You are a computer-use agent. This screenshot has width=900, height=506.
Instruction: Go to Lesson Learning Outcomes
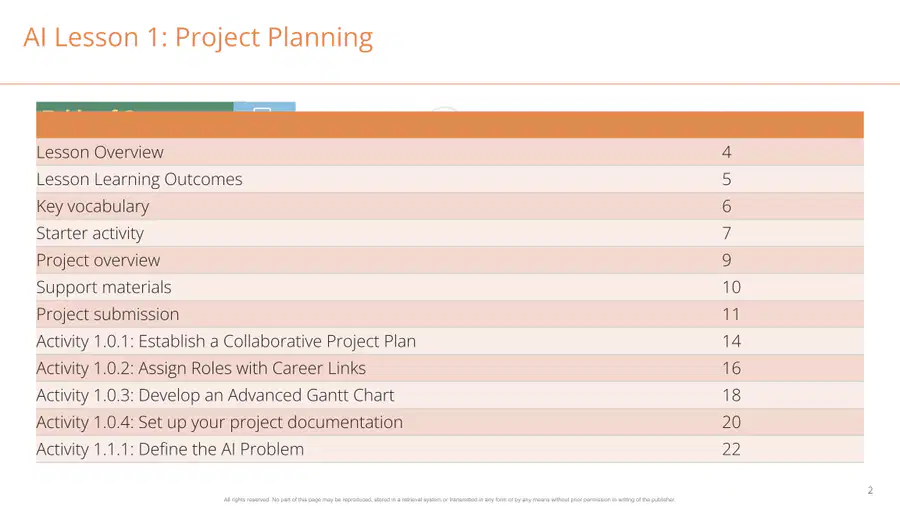point(449,179)
